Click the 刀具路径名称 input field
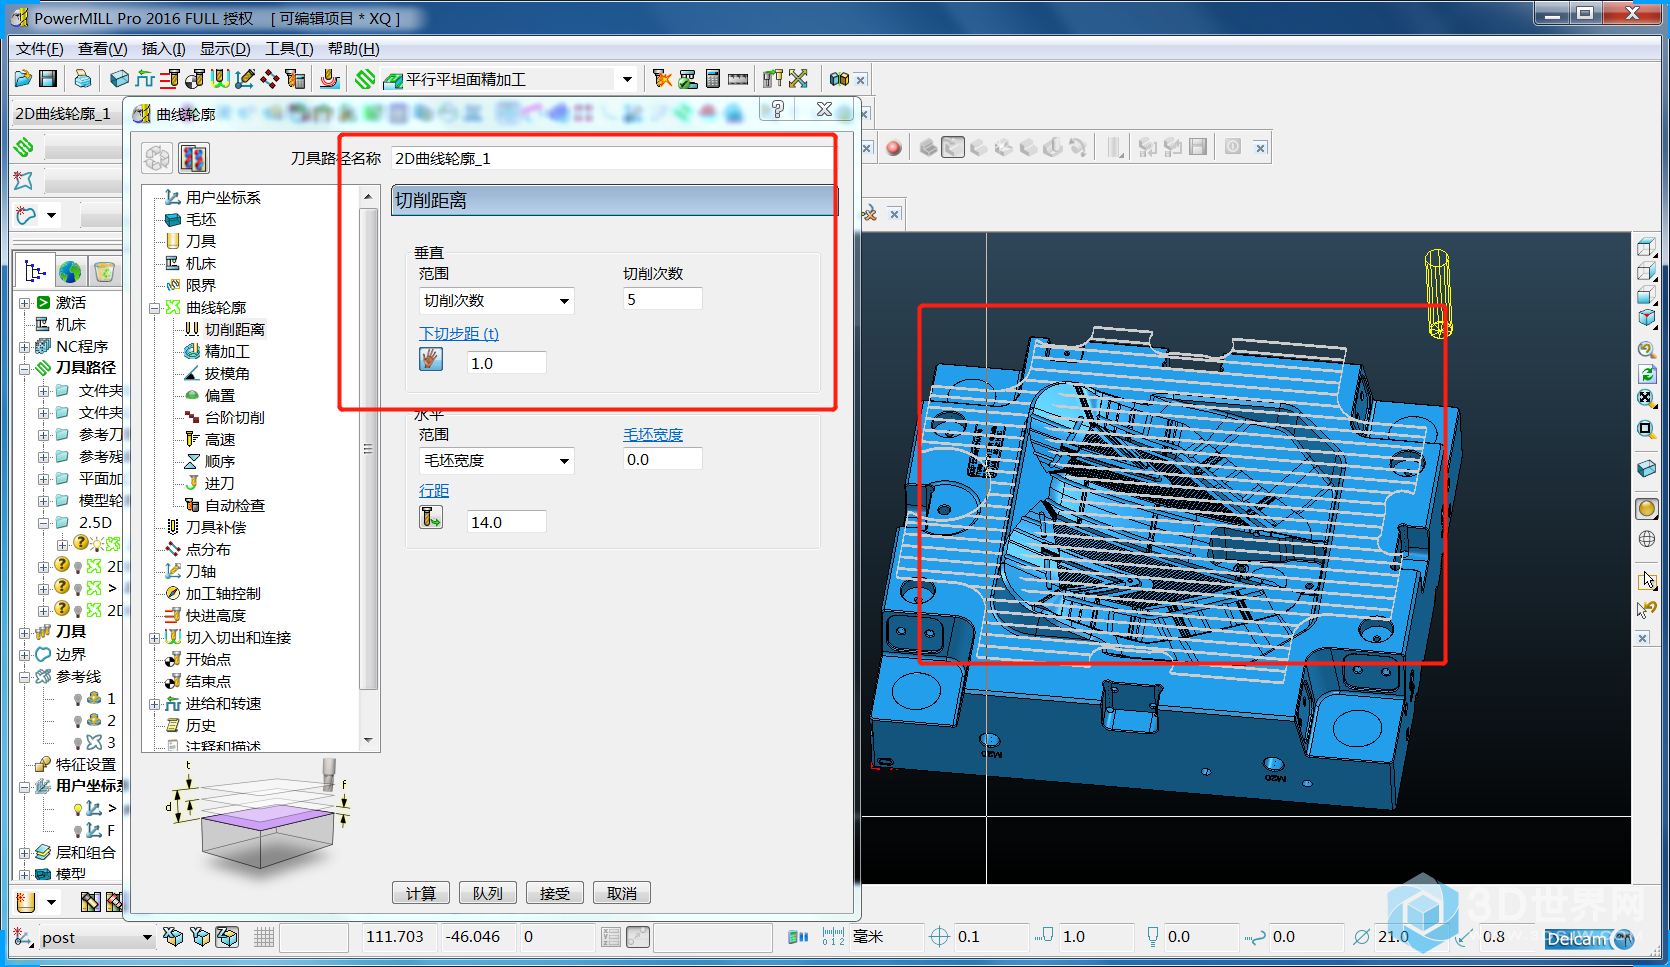Screen dimensions: 1670x967 [613, 158]
